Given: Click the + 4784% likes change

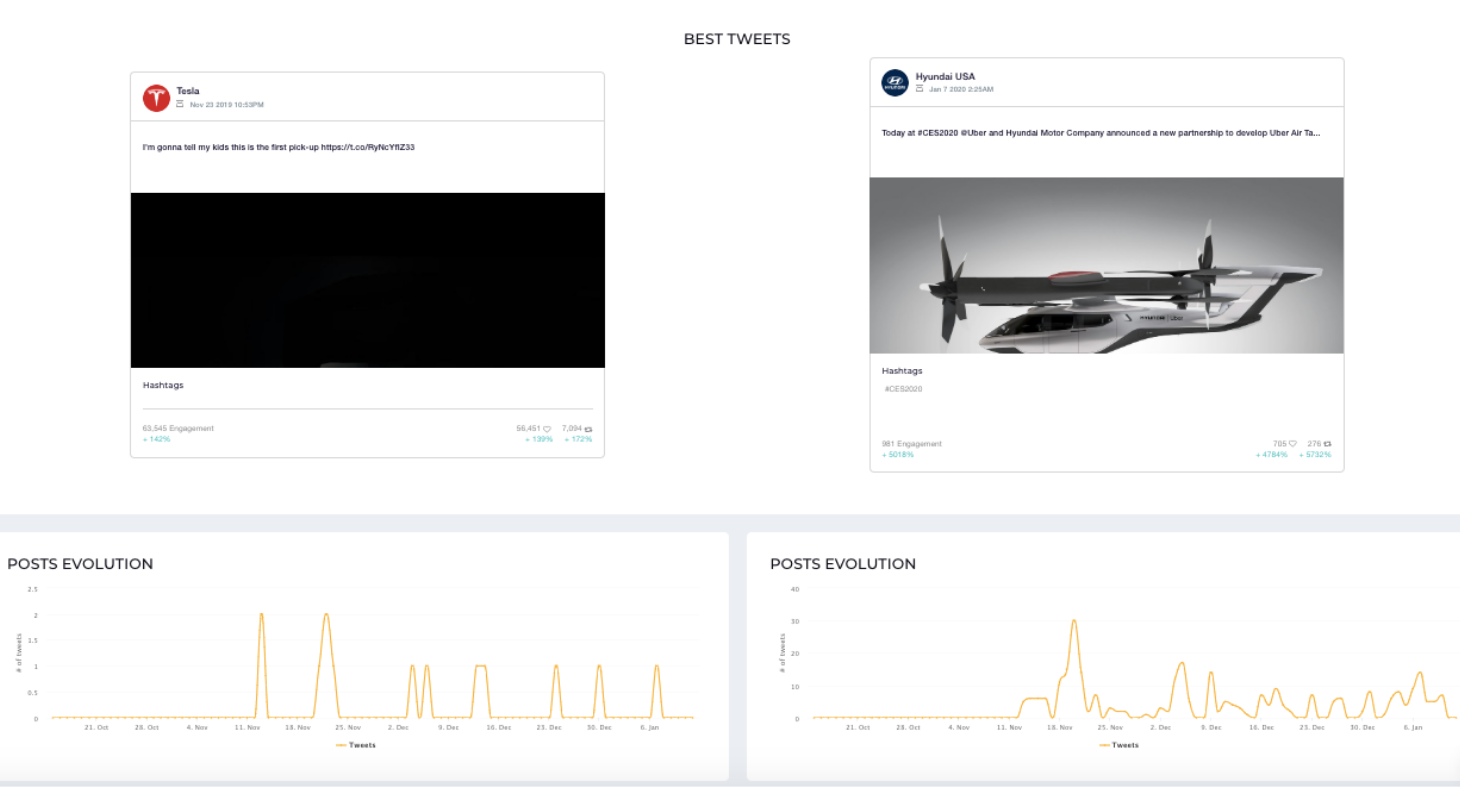Looking at the screenshot, I should [1272, 455].
